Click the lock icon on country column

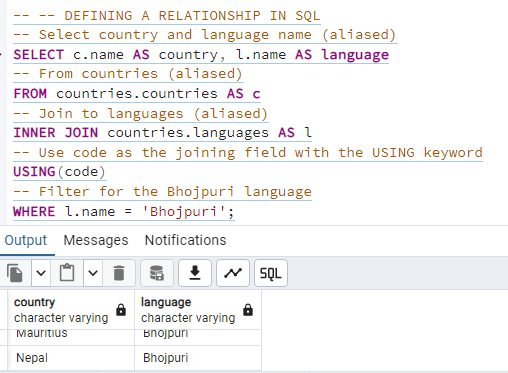[121, 310]
